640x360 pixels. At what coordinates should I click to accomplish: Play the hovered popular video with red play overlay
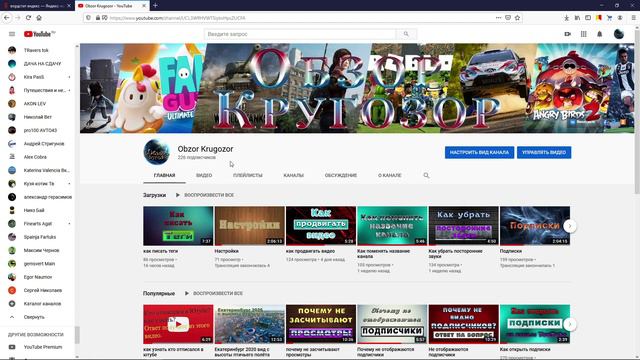178,324
